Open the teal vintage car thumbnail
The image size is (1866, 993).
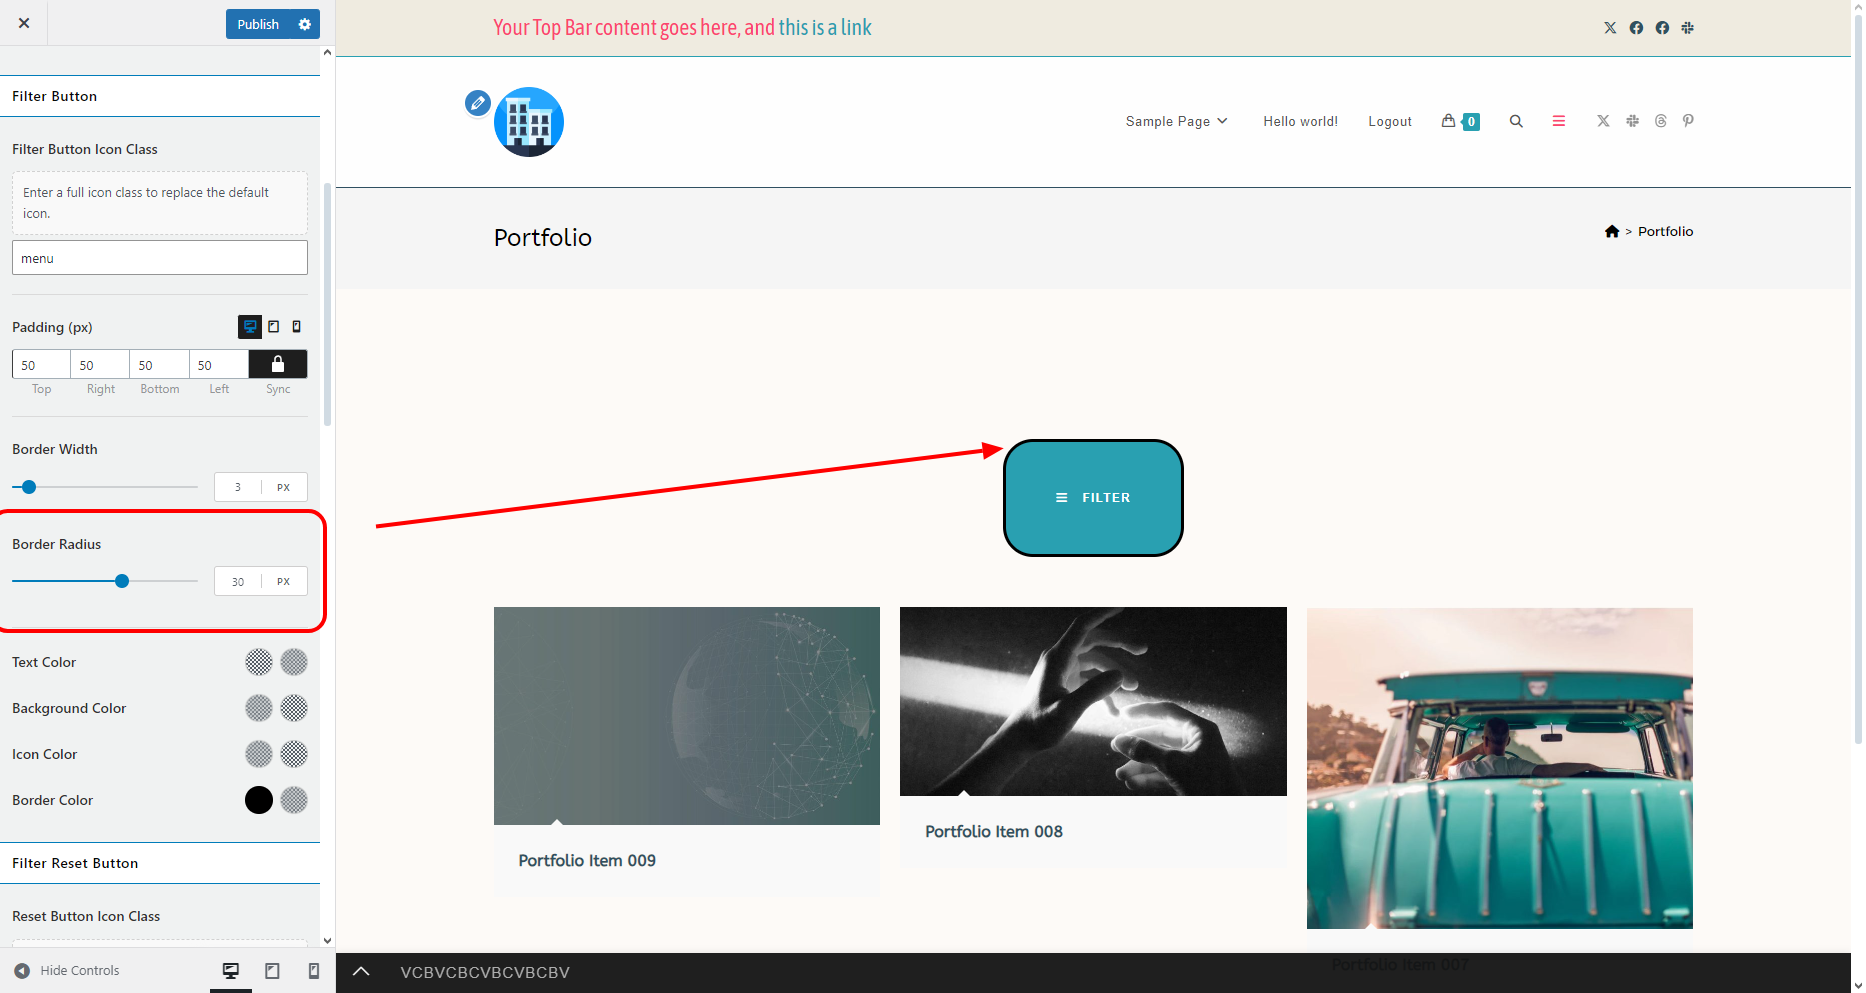pyautogui.click(x=1500, y=768)
